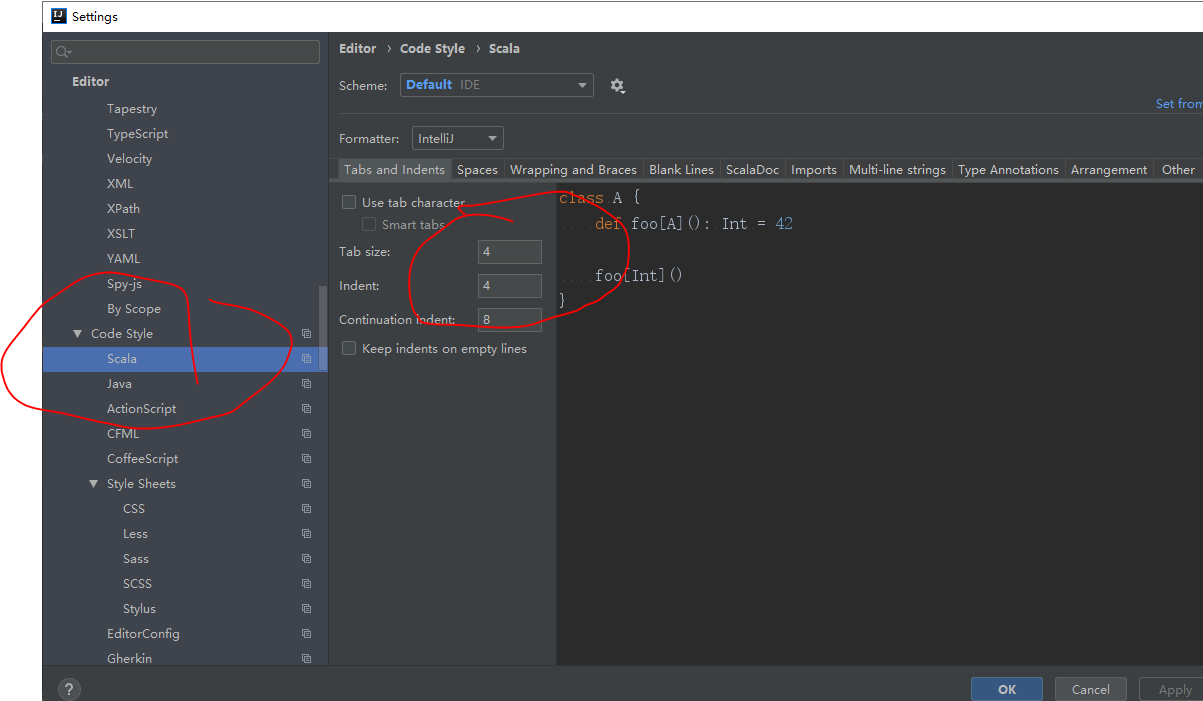Click the Indent input field
The width and height of the screenshot is (1203, 701).
(510, 286)
